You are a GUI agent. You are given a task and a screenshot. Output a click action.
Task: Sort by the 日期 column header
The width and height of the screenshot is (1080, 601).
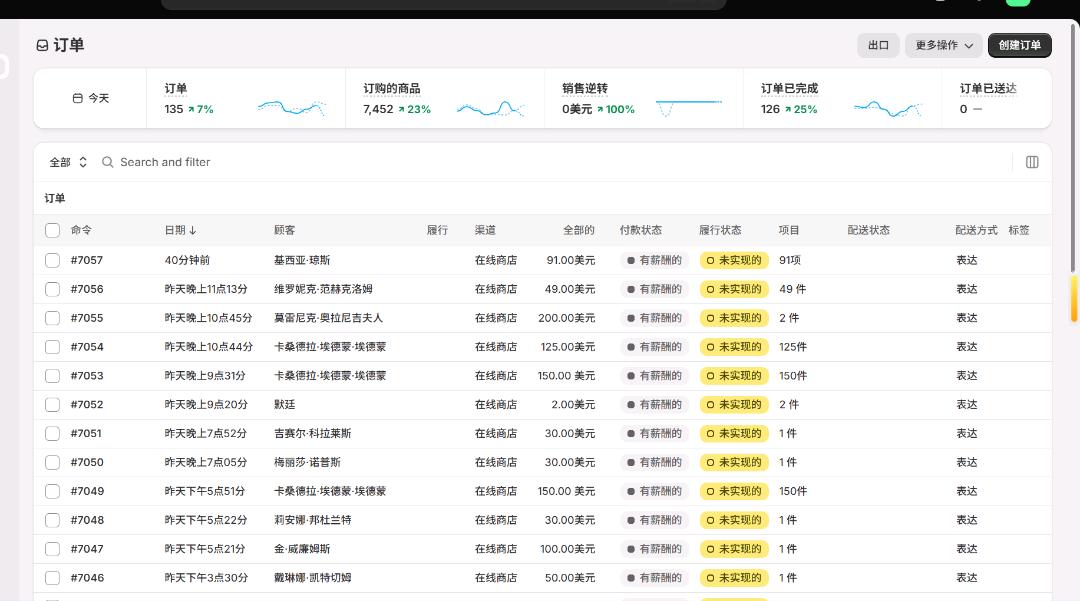[180, 230]
